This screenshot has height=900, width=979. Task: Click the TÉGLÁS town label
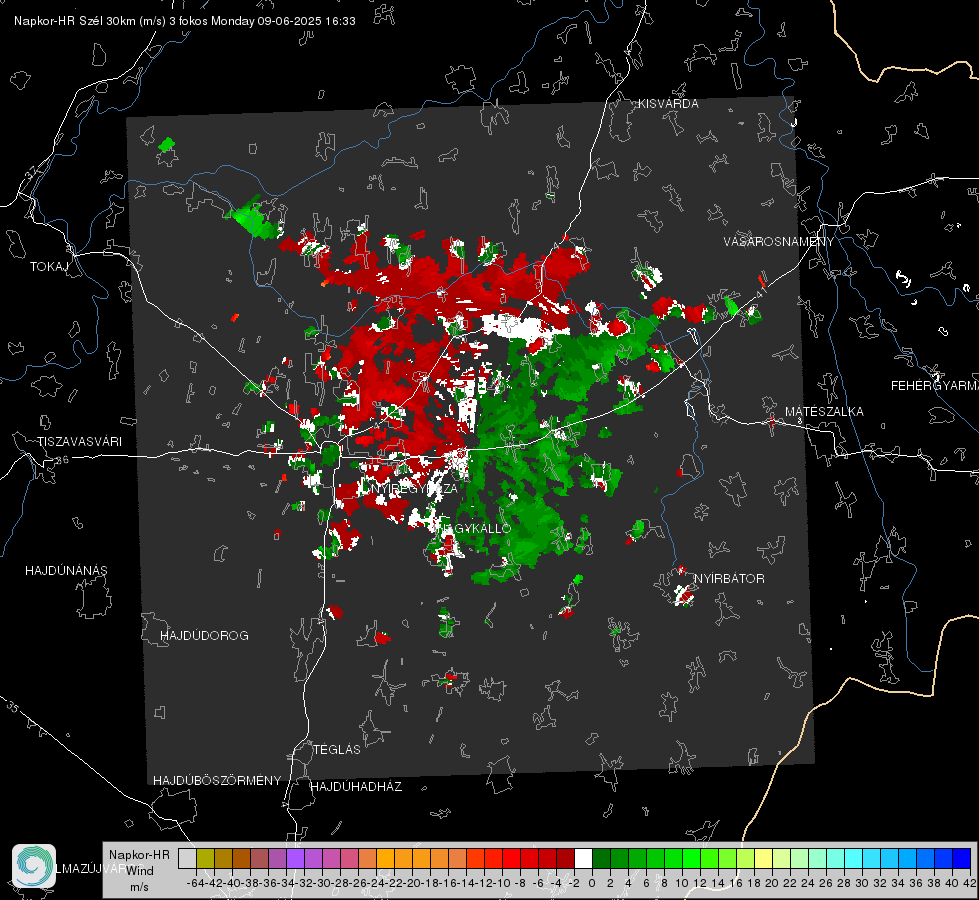[x=337, y=749]
